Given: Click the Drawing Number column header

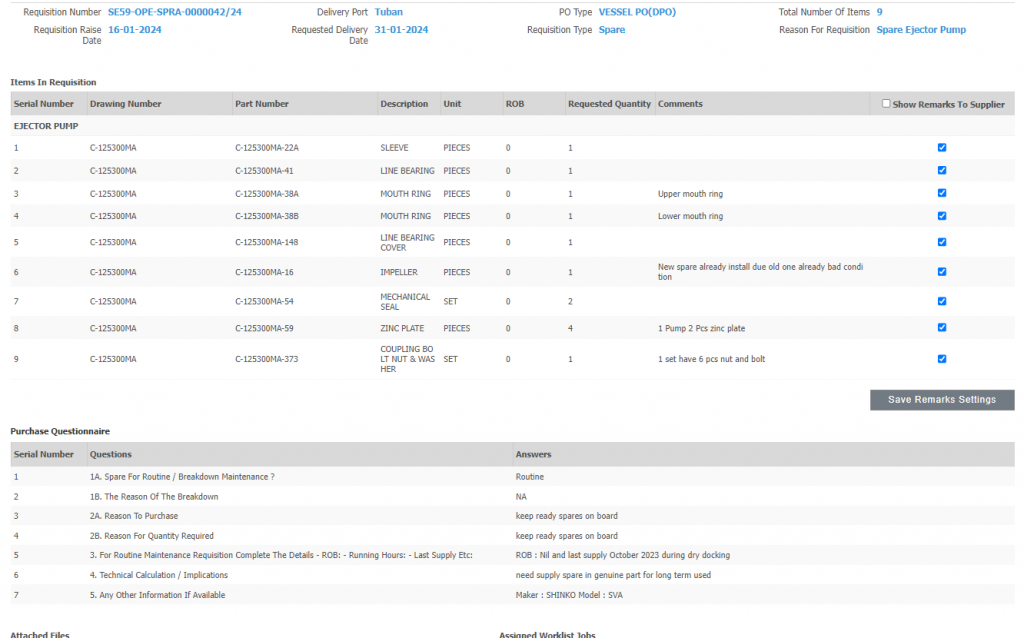Looking at the screenshot, I should point(125,104).
